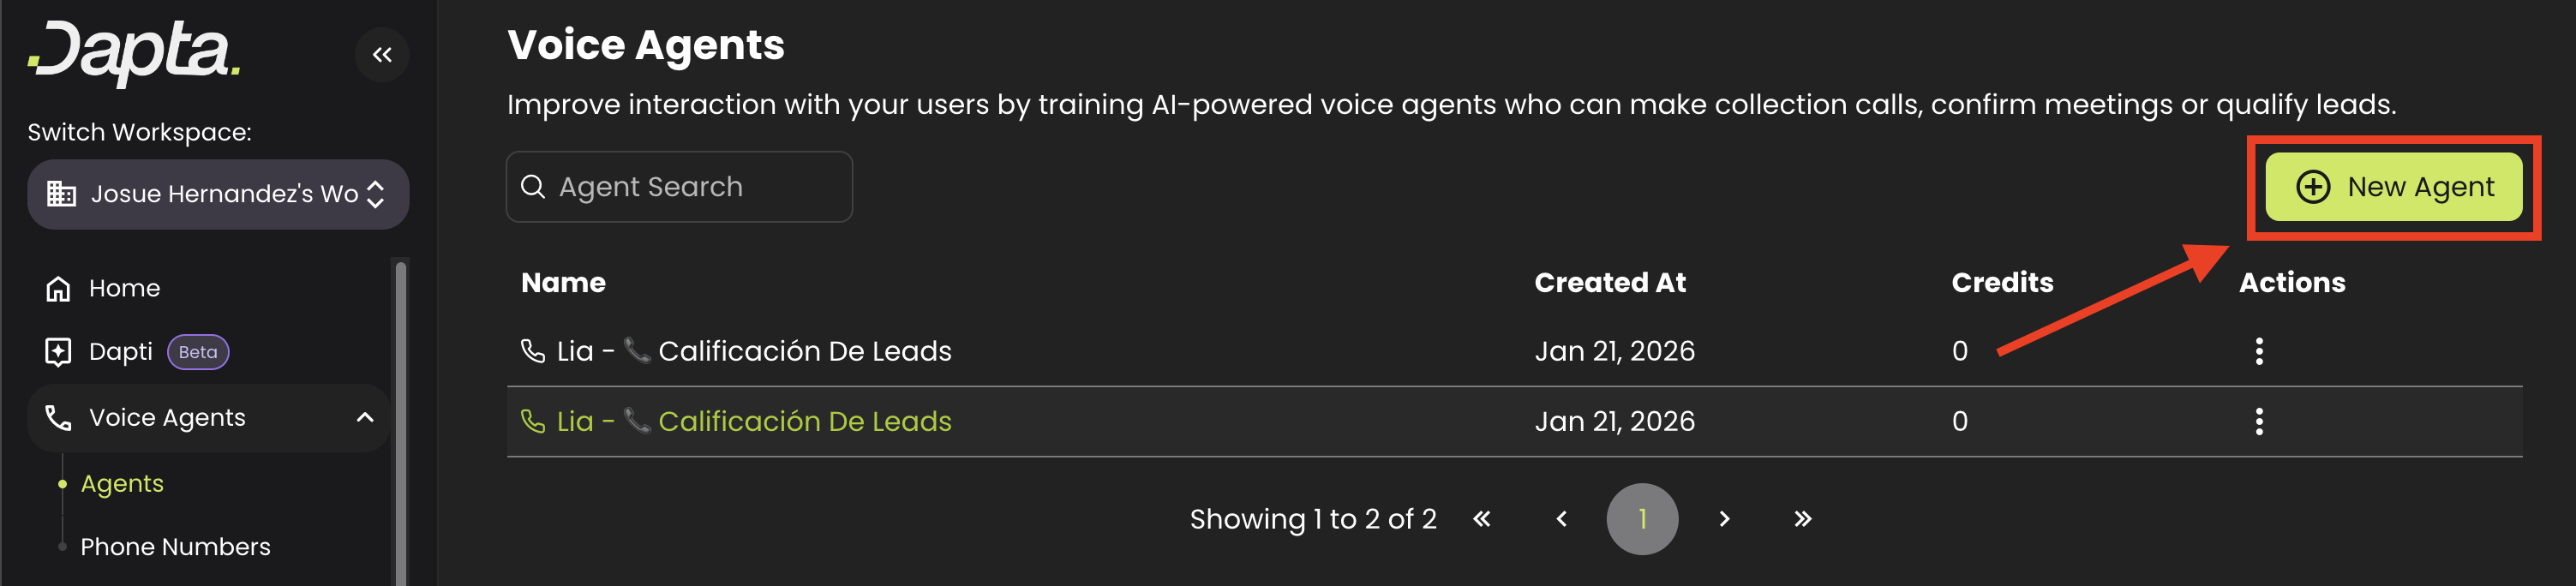Click the Dapta logo

coord(134,52)
